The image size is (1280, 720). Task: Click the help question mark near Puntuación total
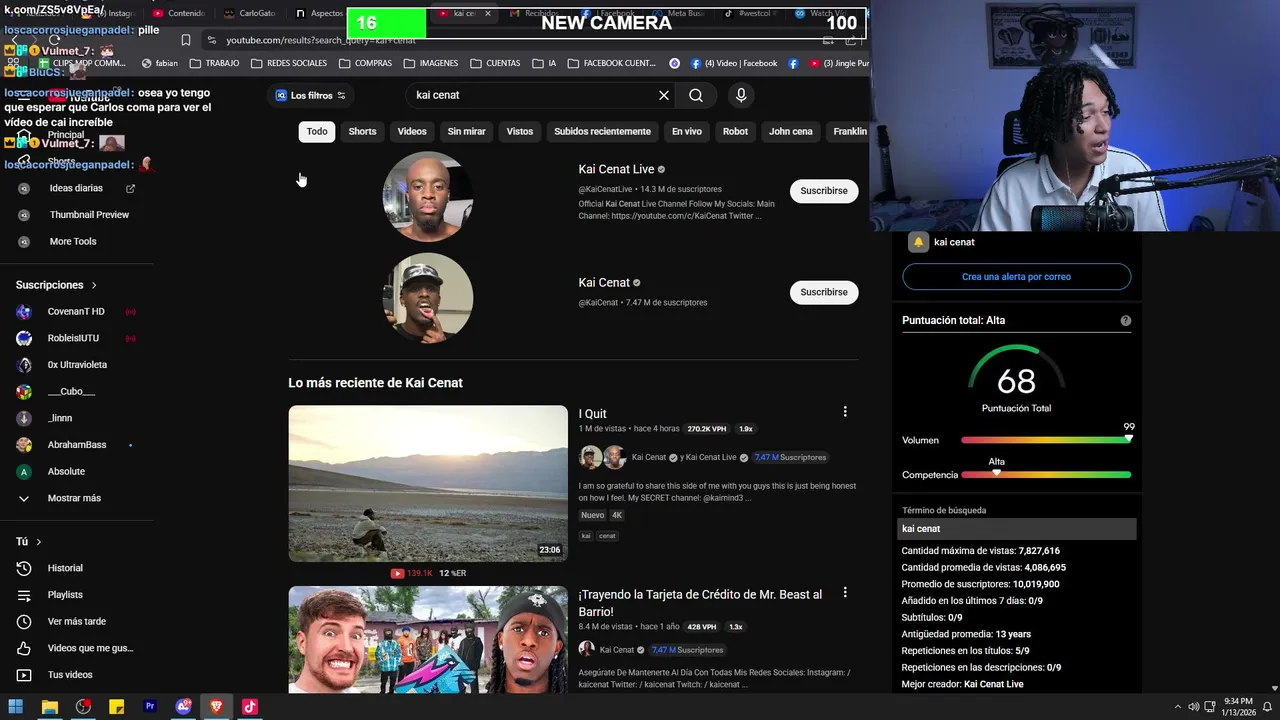click(x=1126, y=321)
